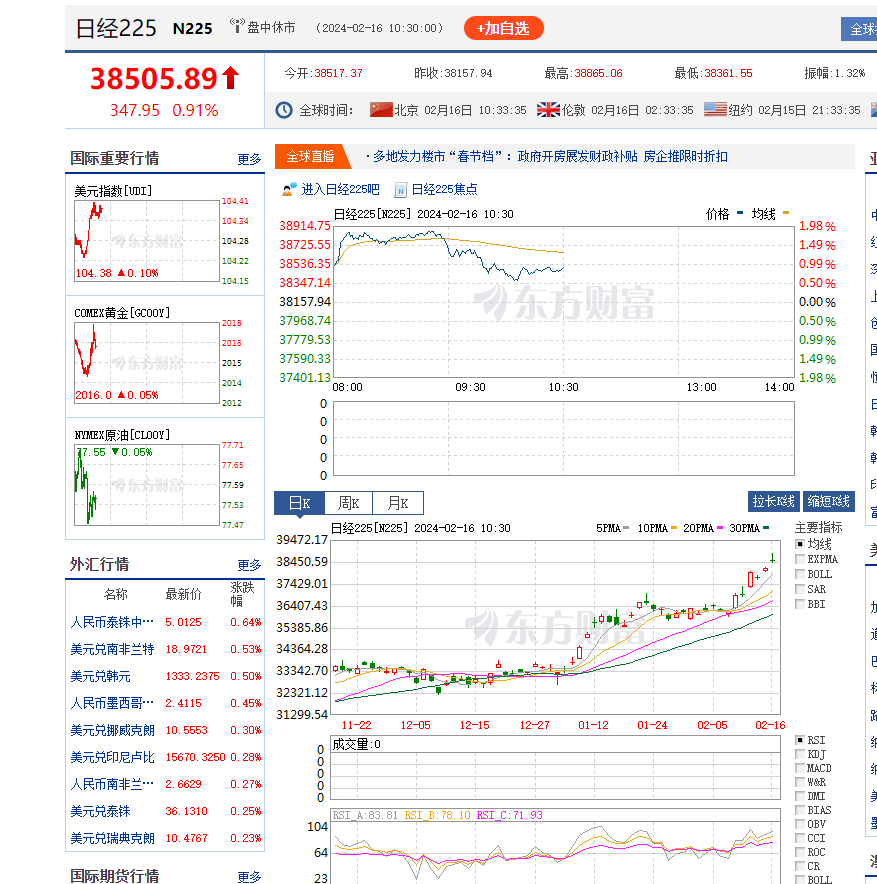Click the user chat icon before 进入日经225吧
The image size is (877, 884).
click(x=289, y=189)
